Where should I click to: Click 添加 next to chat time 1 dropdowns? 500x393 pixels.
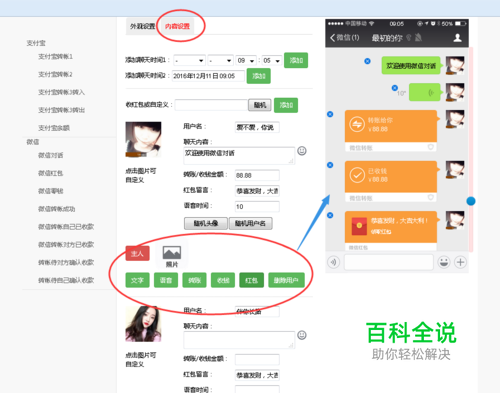[x=296, y=60]
